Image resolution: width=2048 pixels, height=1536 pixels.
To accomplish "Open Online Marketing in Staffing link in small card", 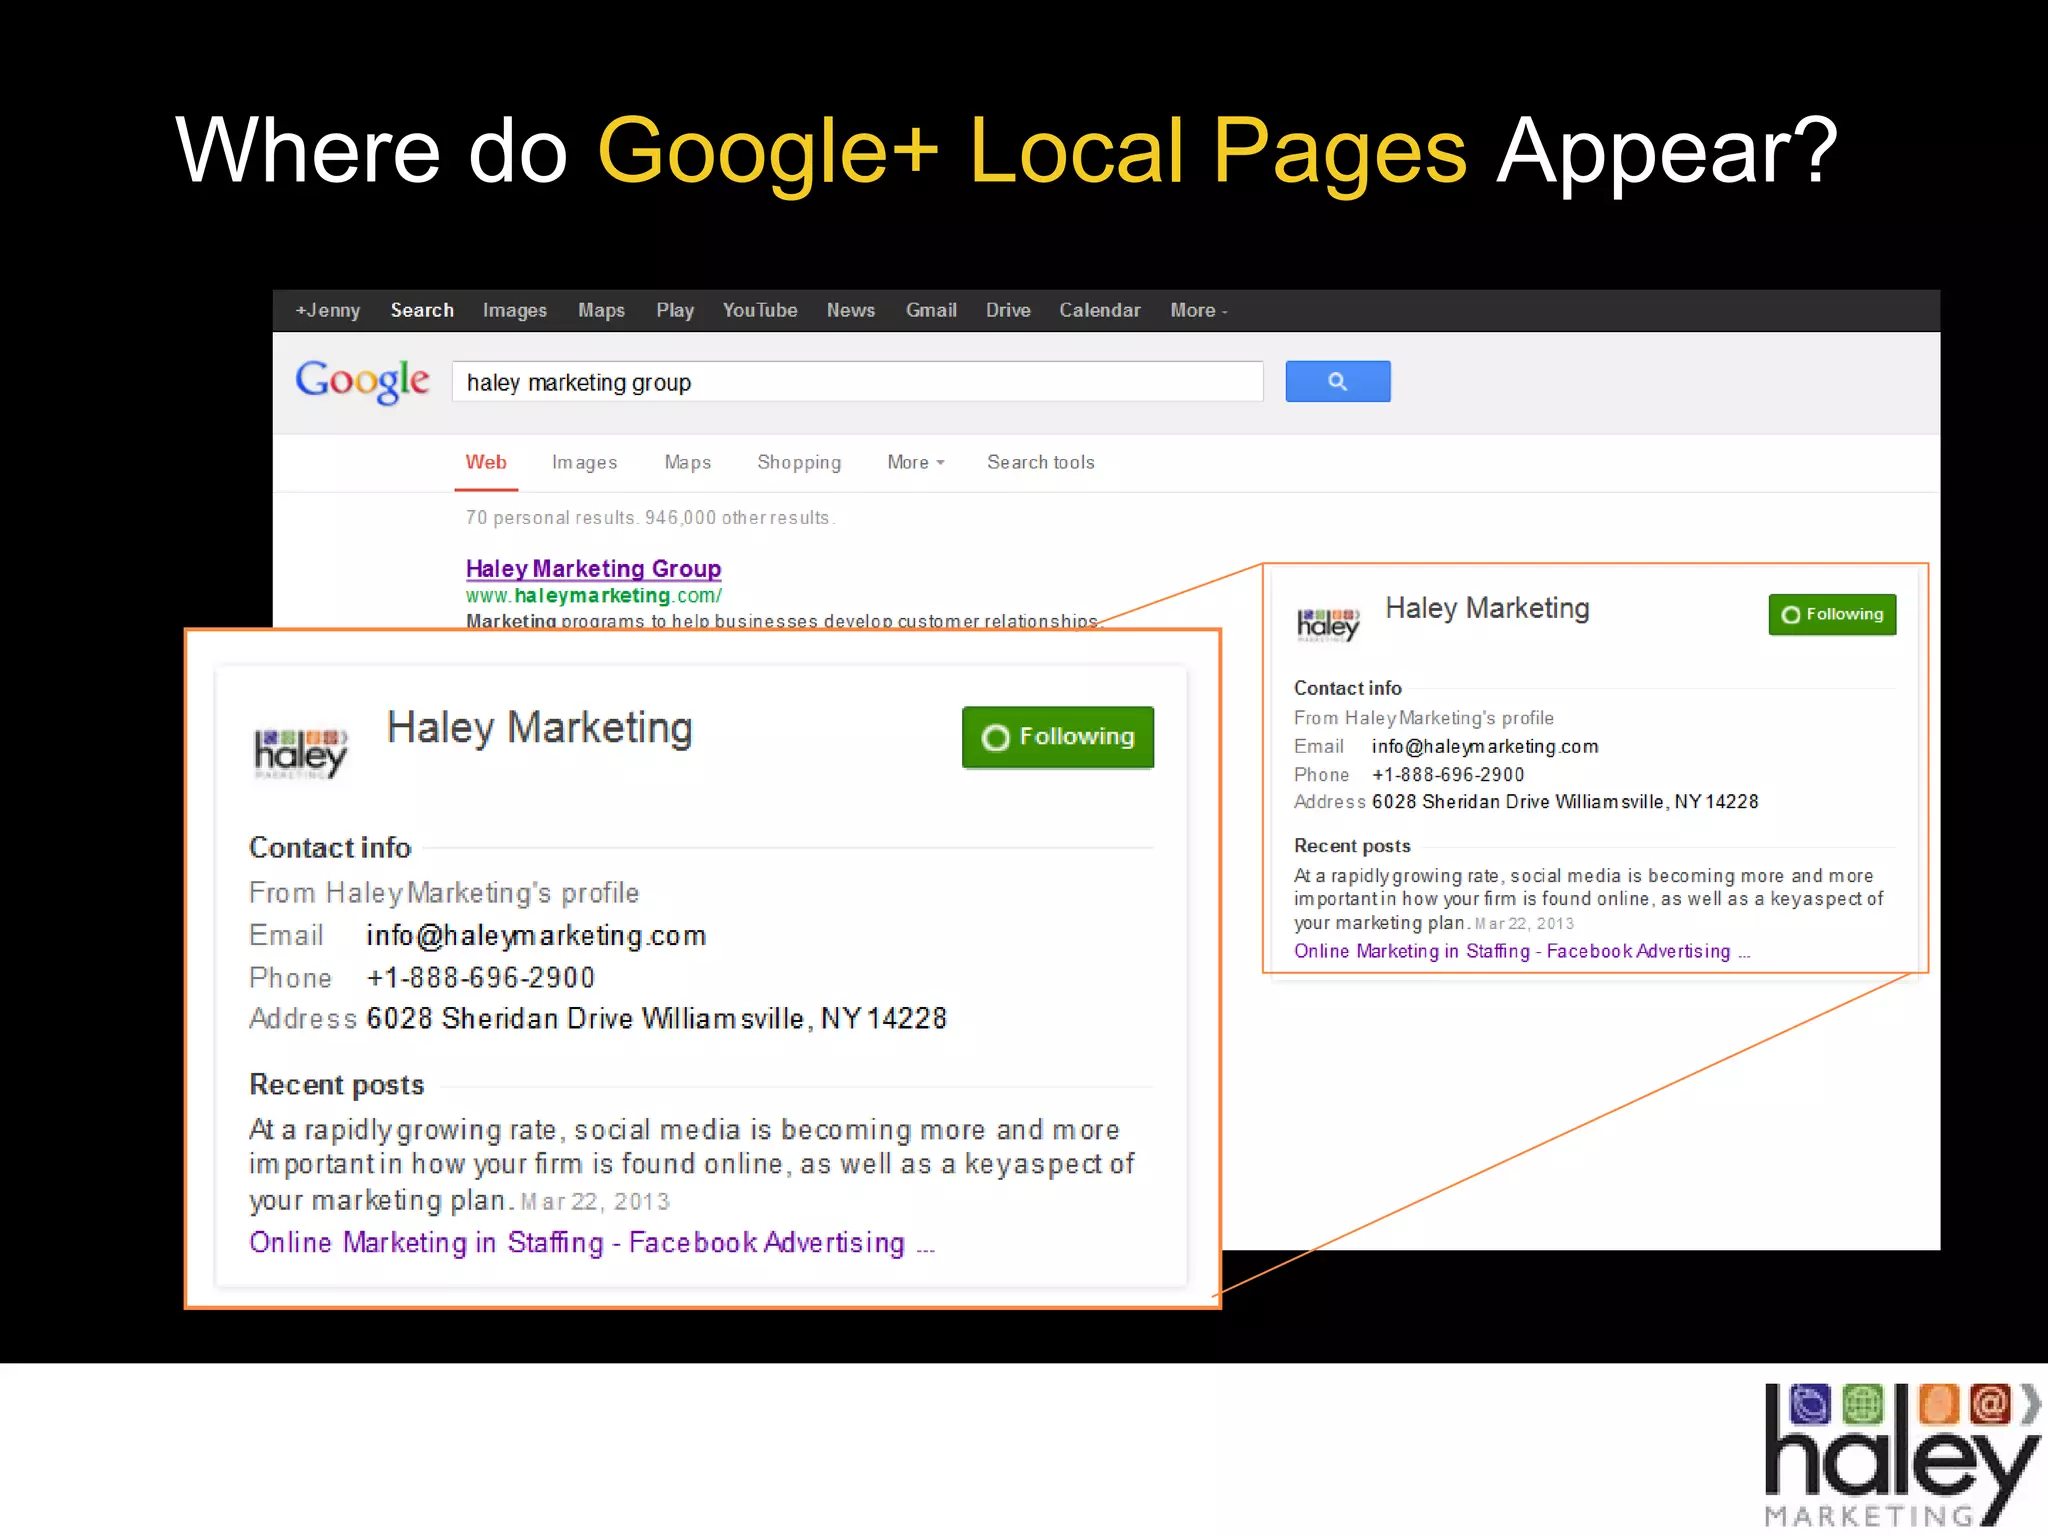I will pyautogui.click(x=1521, y=951).
